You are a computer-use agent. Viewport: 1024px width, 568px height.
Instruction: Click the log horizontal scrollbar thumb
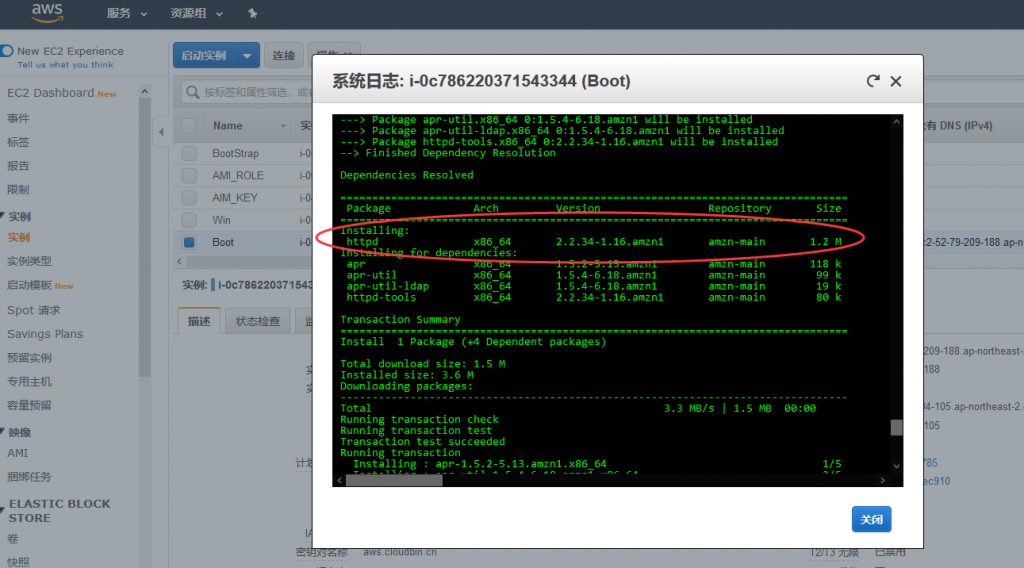[x=394, y=481]
